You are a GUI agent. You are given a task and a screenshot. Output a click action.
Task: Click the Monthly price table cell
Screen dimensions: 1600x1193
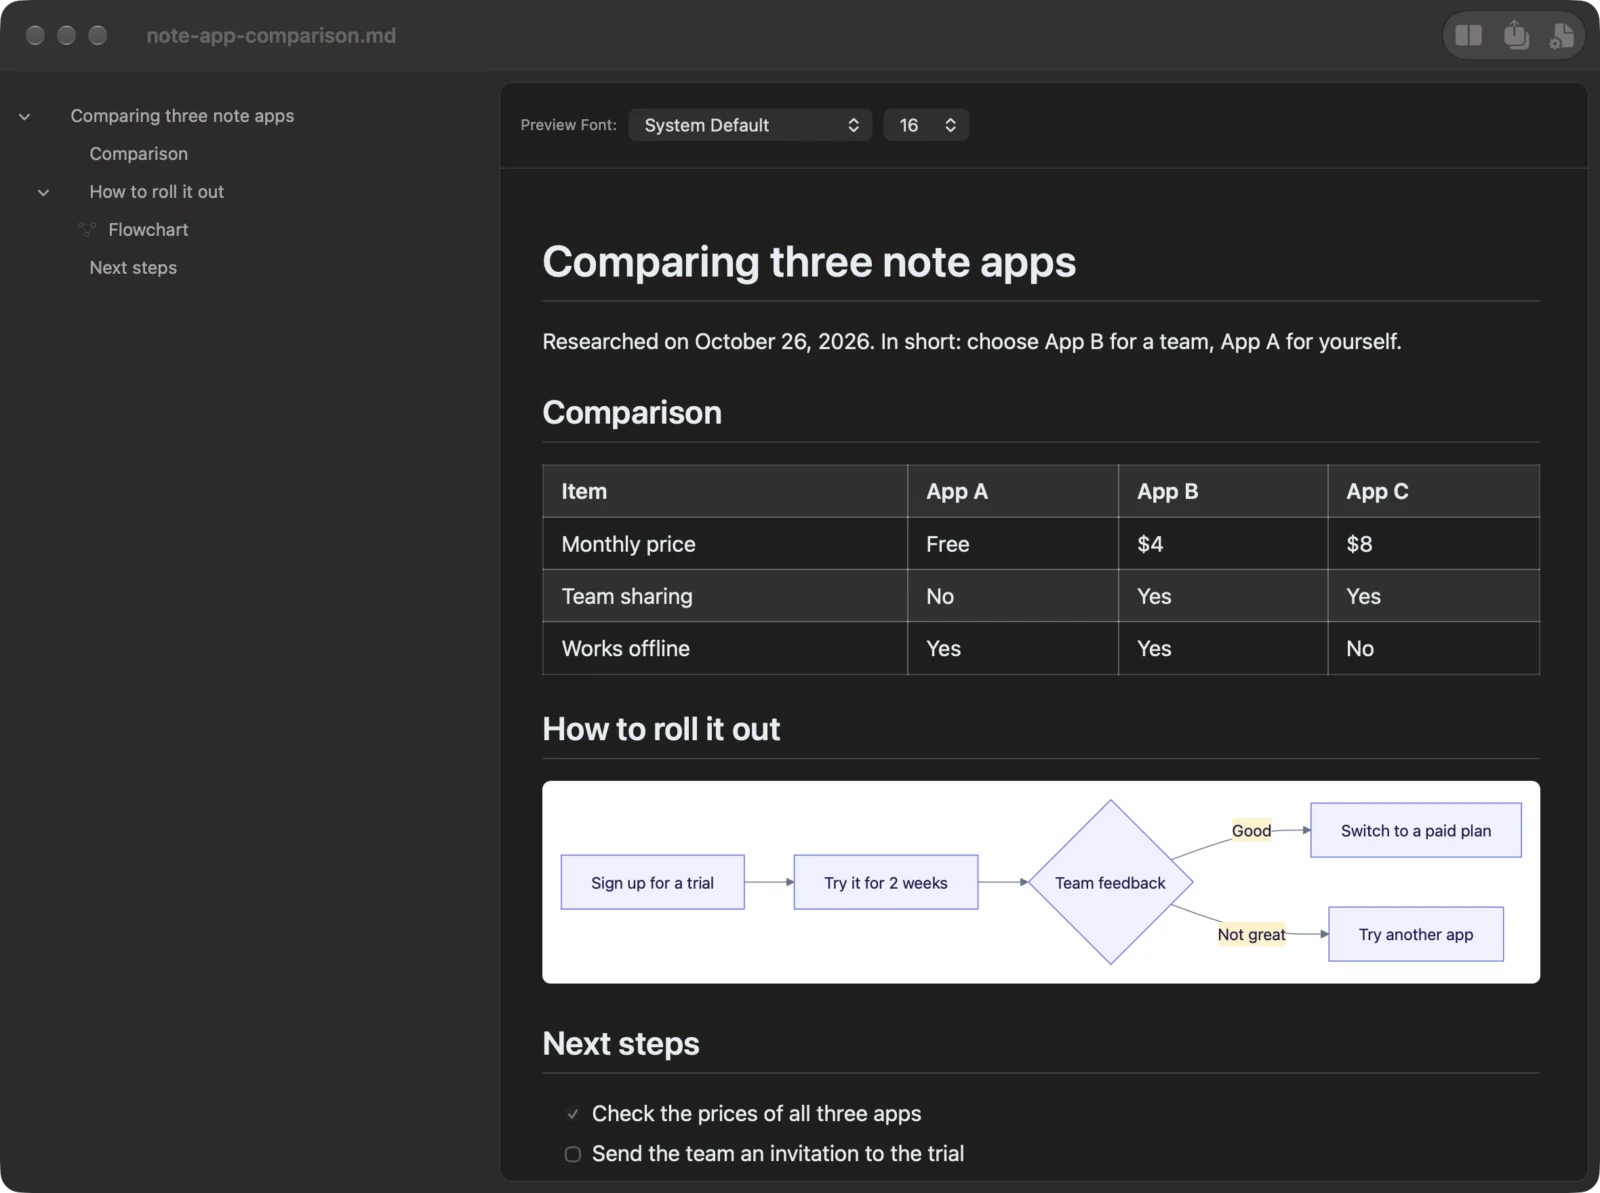coord(725,544)
